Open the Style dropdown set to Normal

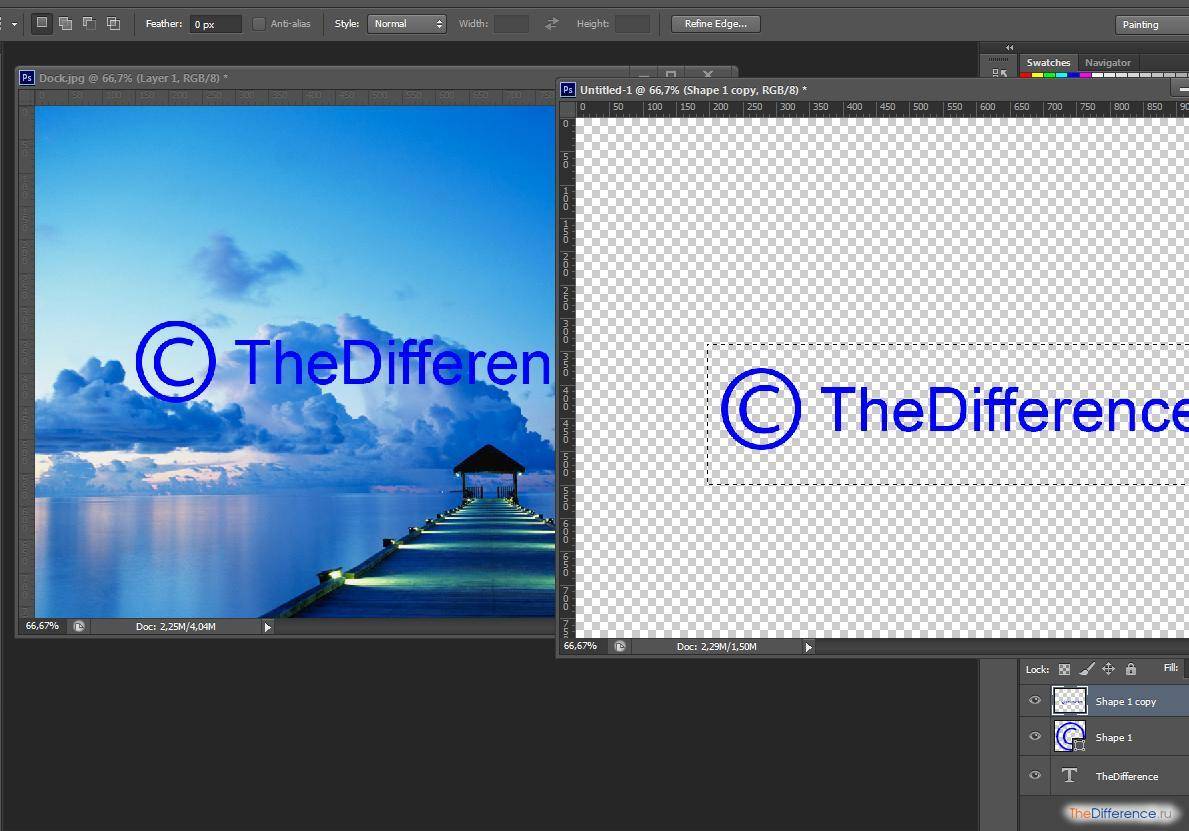pyautogui.click(x=406, y=24)
